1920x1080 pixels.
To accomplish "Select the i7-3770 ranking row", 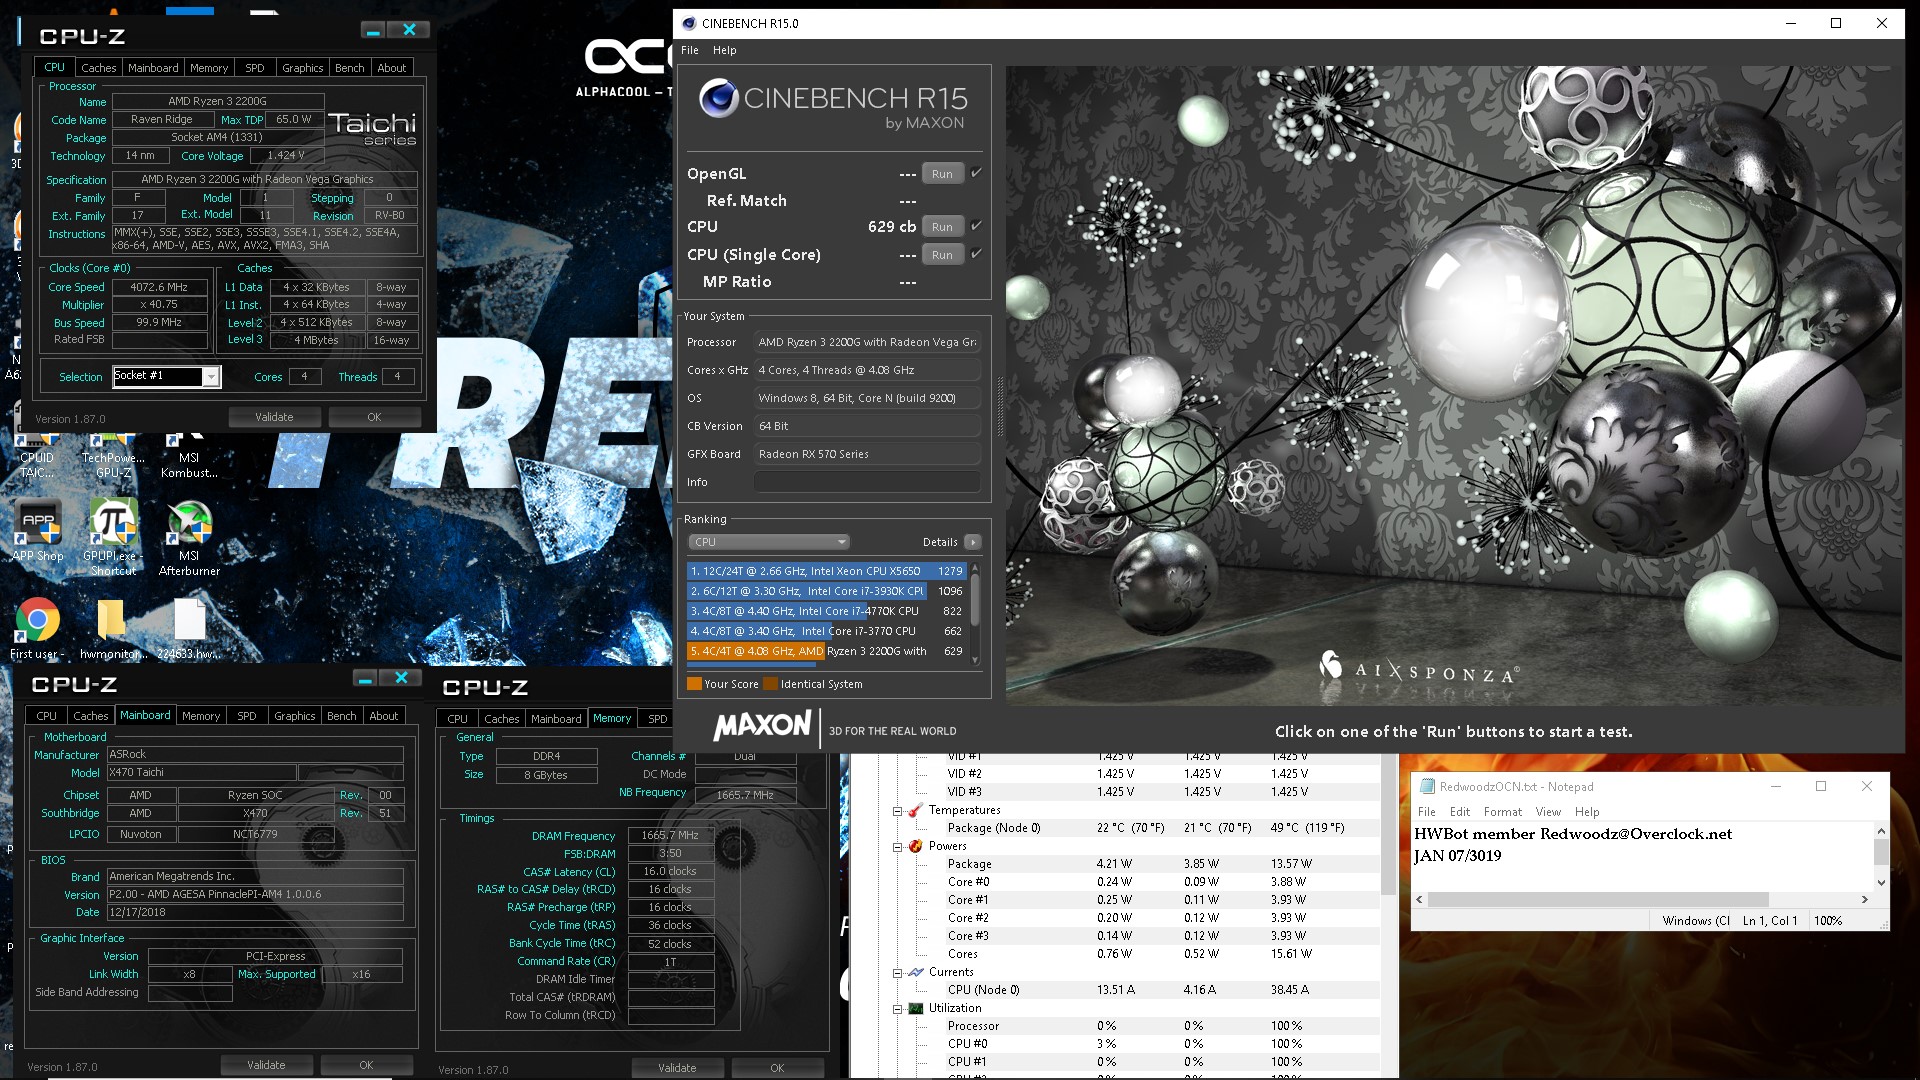I will (826, 631).
